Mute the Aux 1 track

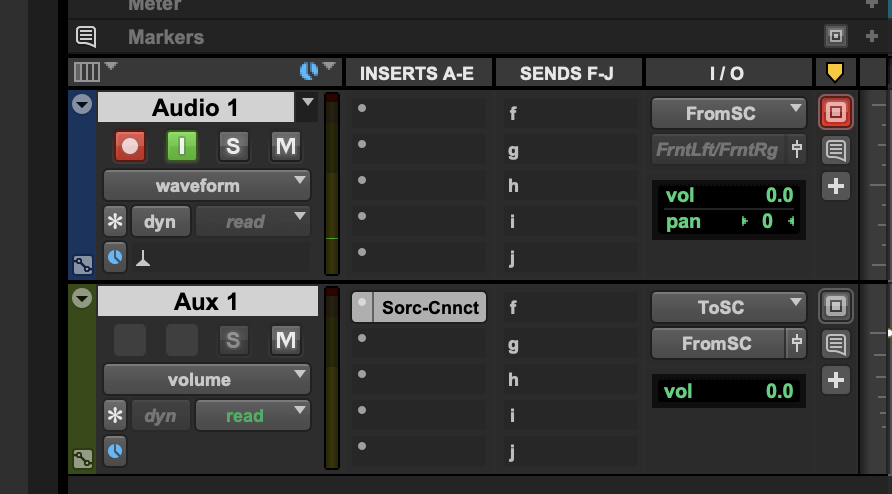pos(286,341)
